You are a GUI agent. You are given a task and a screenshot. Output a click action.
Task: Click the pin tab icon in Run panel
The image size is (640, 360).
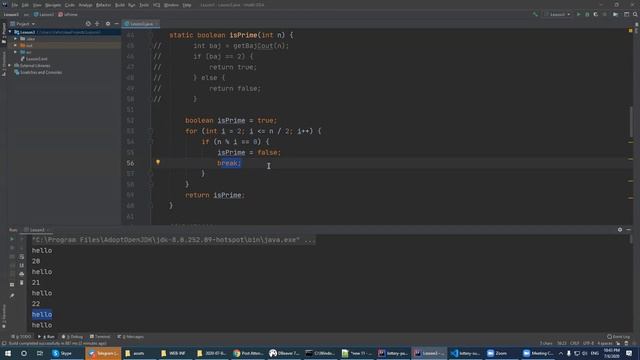(12, 296)
